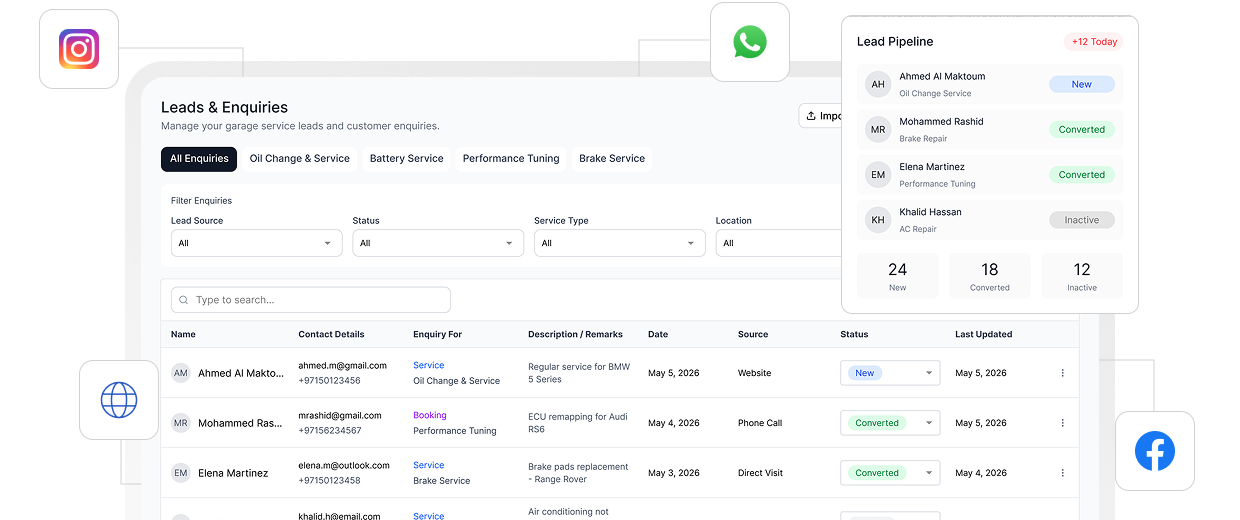Screen dimensions: 1240x520
Task: Click Khalid Hassan in Lead Pipeline
Action: (x=930, y=212)
